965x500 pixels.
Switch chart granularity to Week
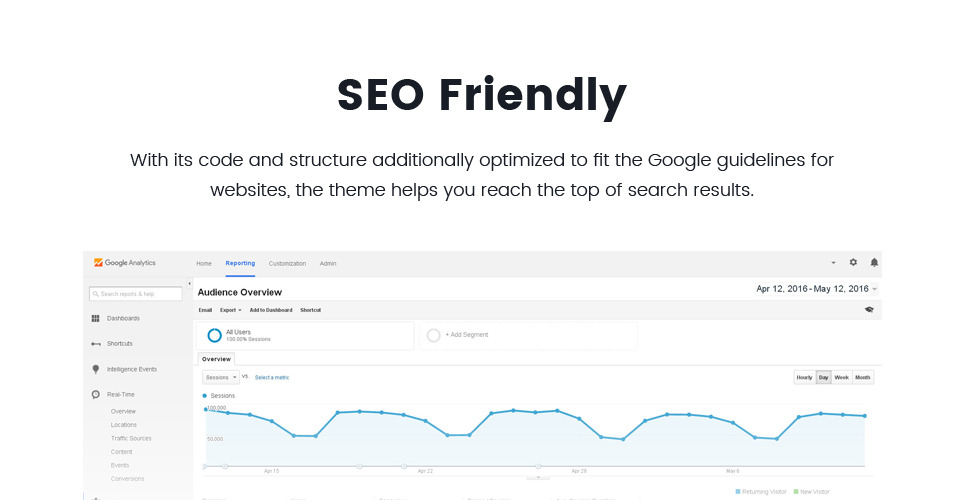tap(842, 377)
